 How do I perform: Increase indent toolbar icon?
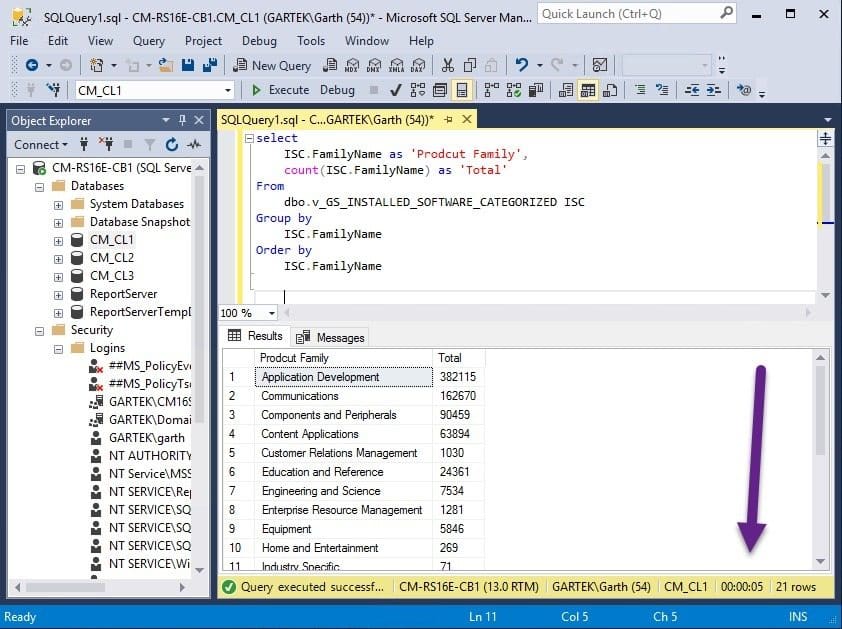tap(714, 90)
